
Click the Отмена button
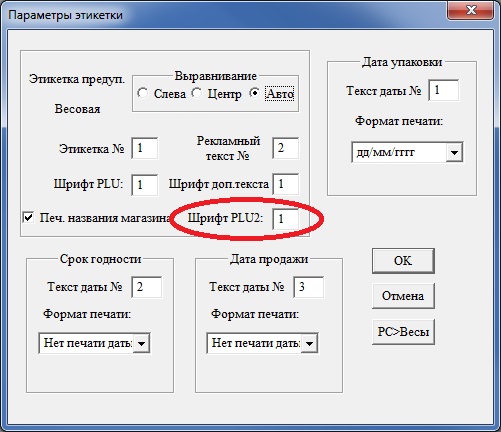[403, 296]
